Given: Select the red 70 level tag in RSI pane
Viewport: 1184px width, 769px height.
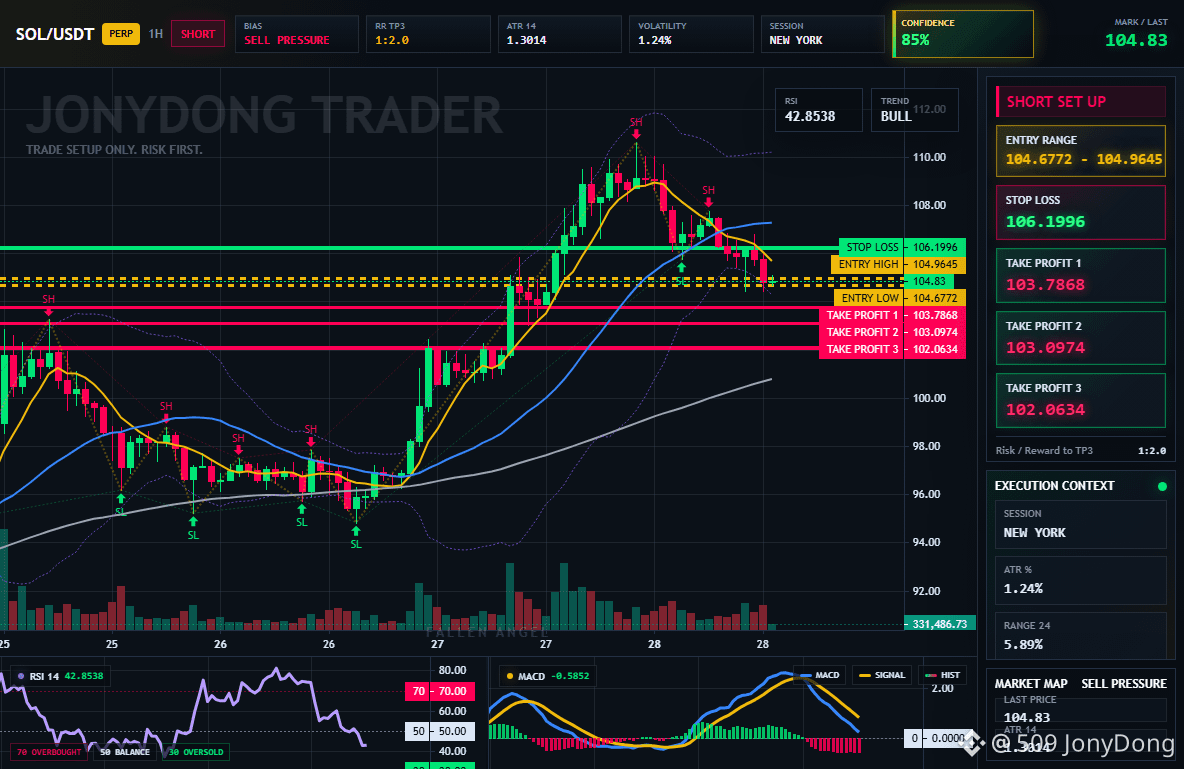Looking at the screenshot, I should (x=439, y=691).
